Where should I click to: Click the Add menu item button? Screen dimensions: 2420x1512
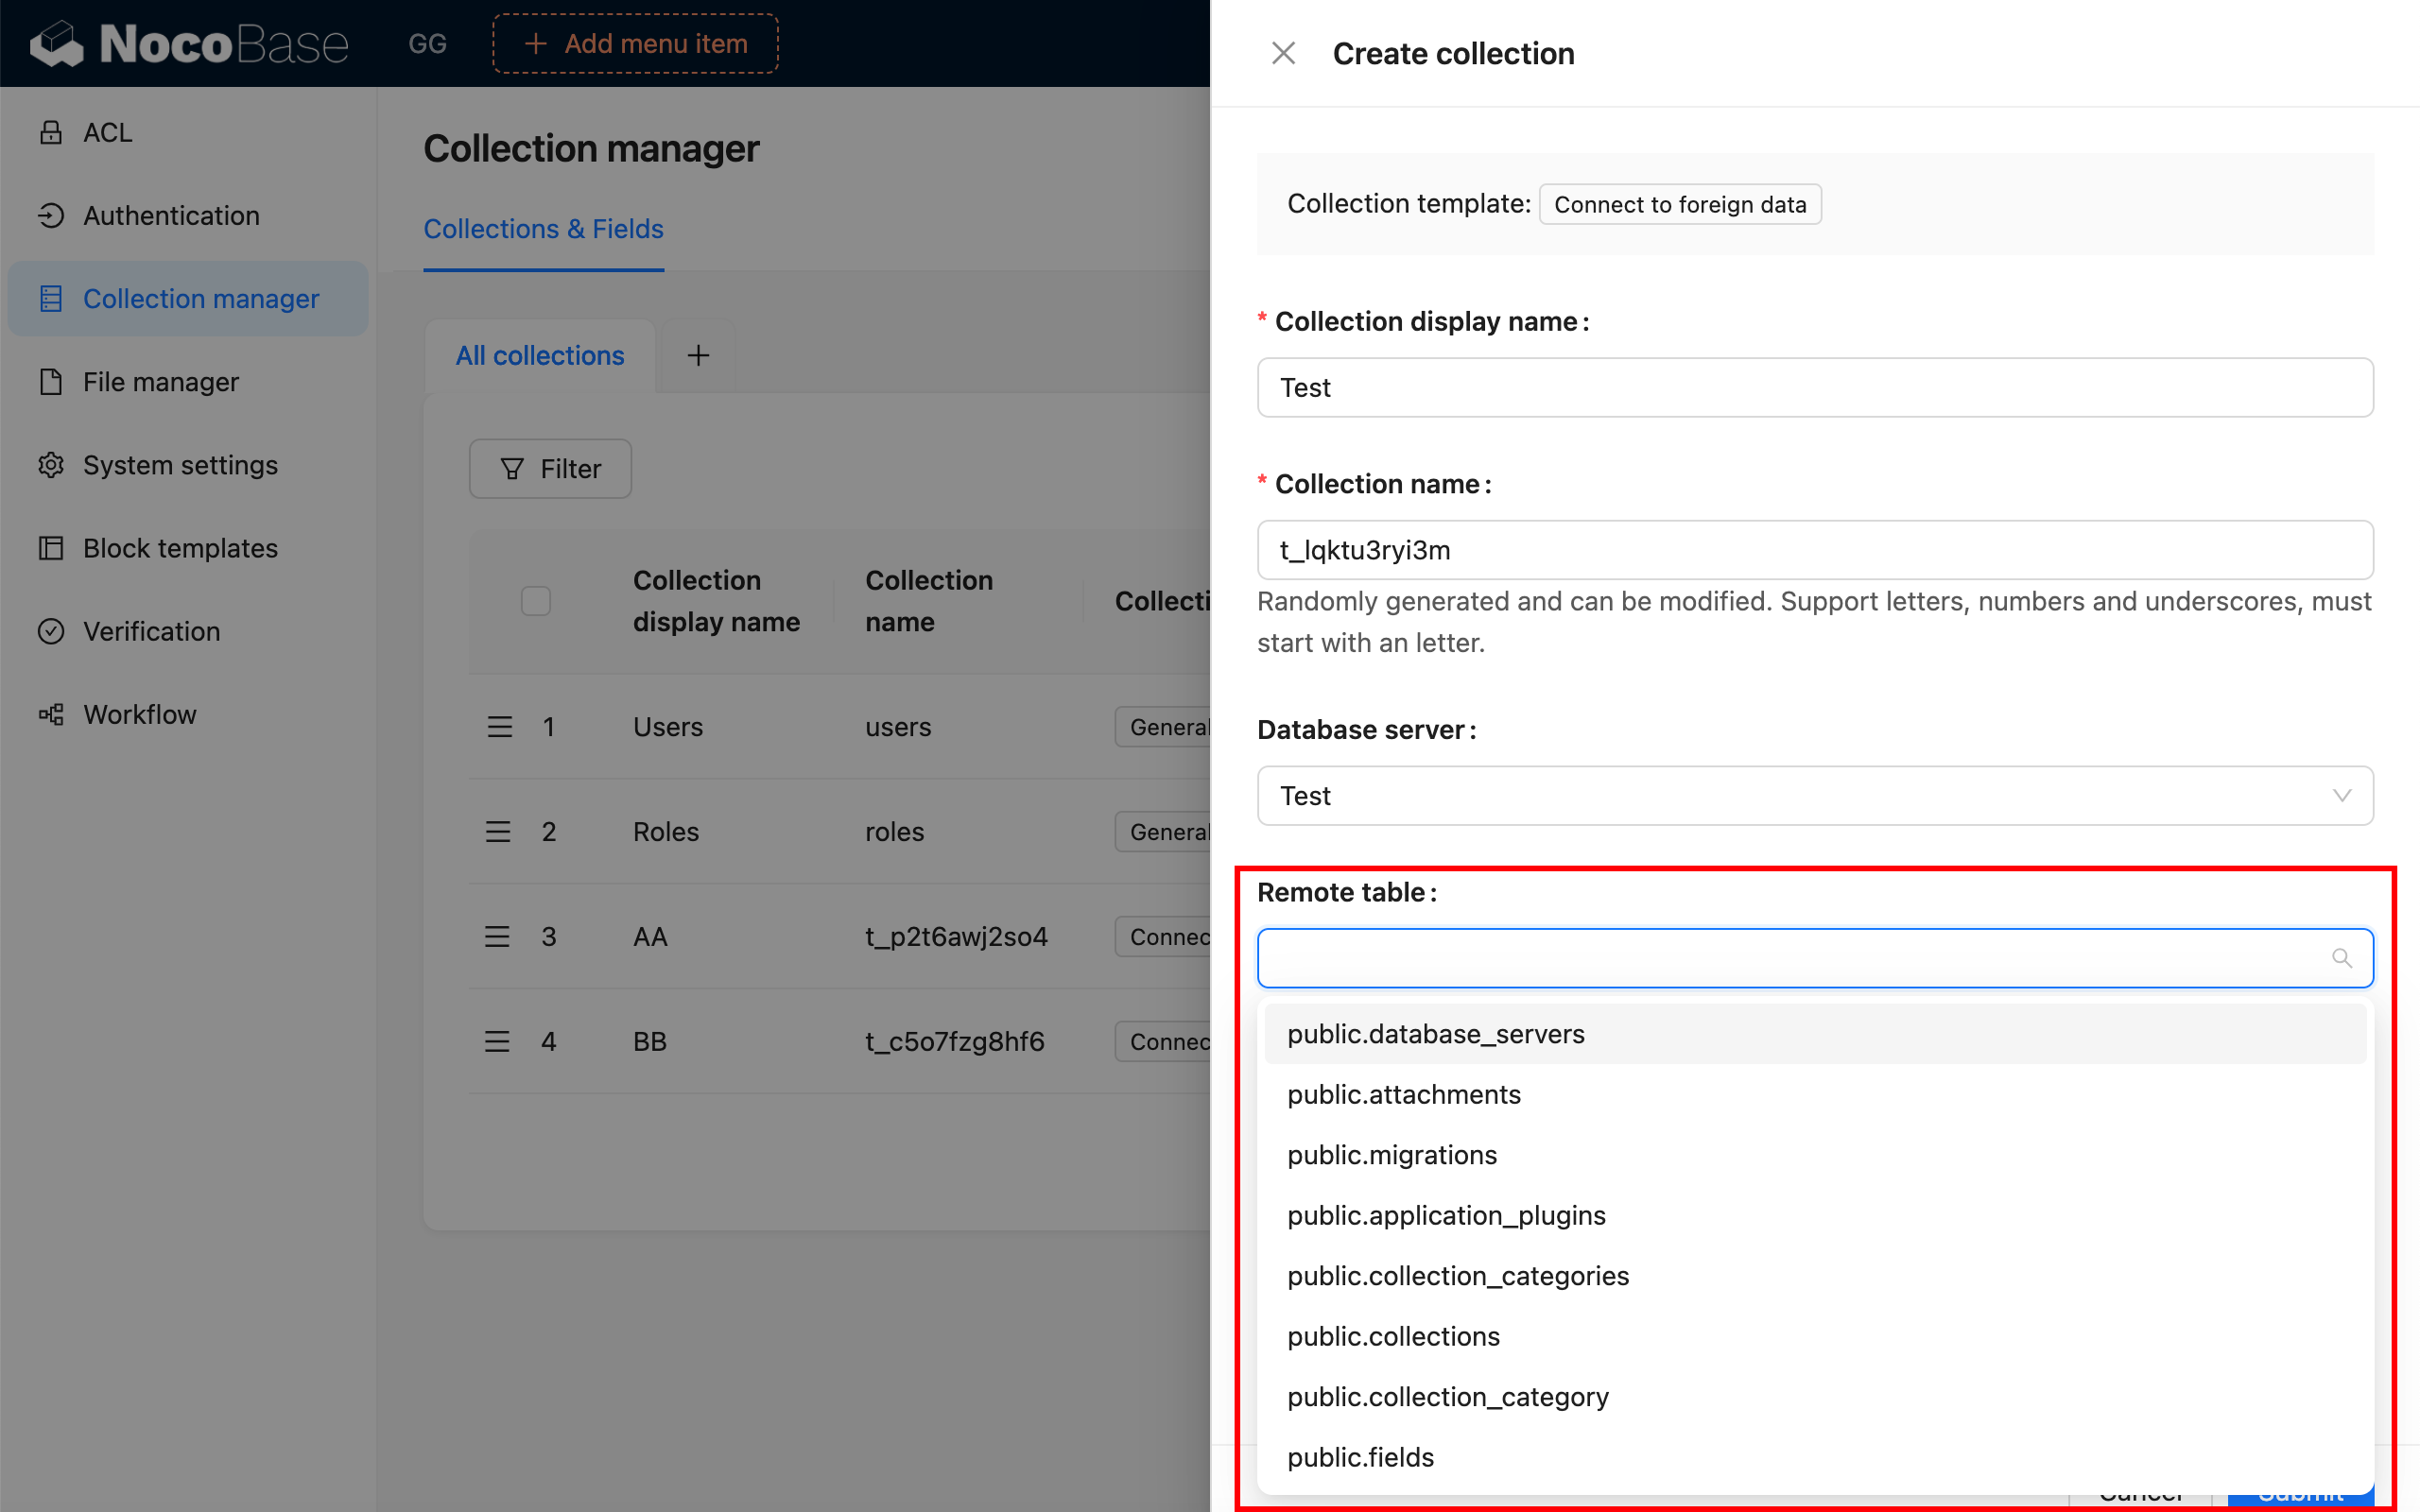point(634,43)
